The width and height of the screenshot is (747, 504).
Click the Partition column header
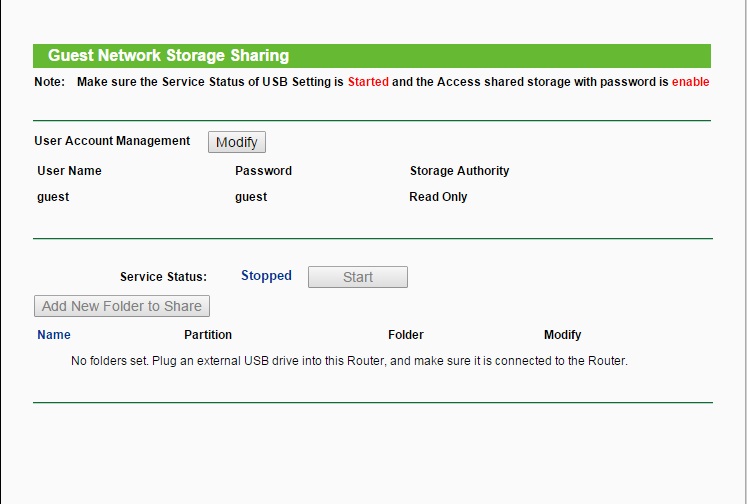[x=208, y=335]
